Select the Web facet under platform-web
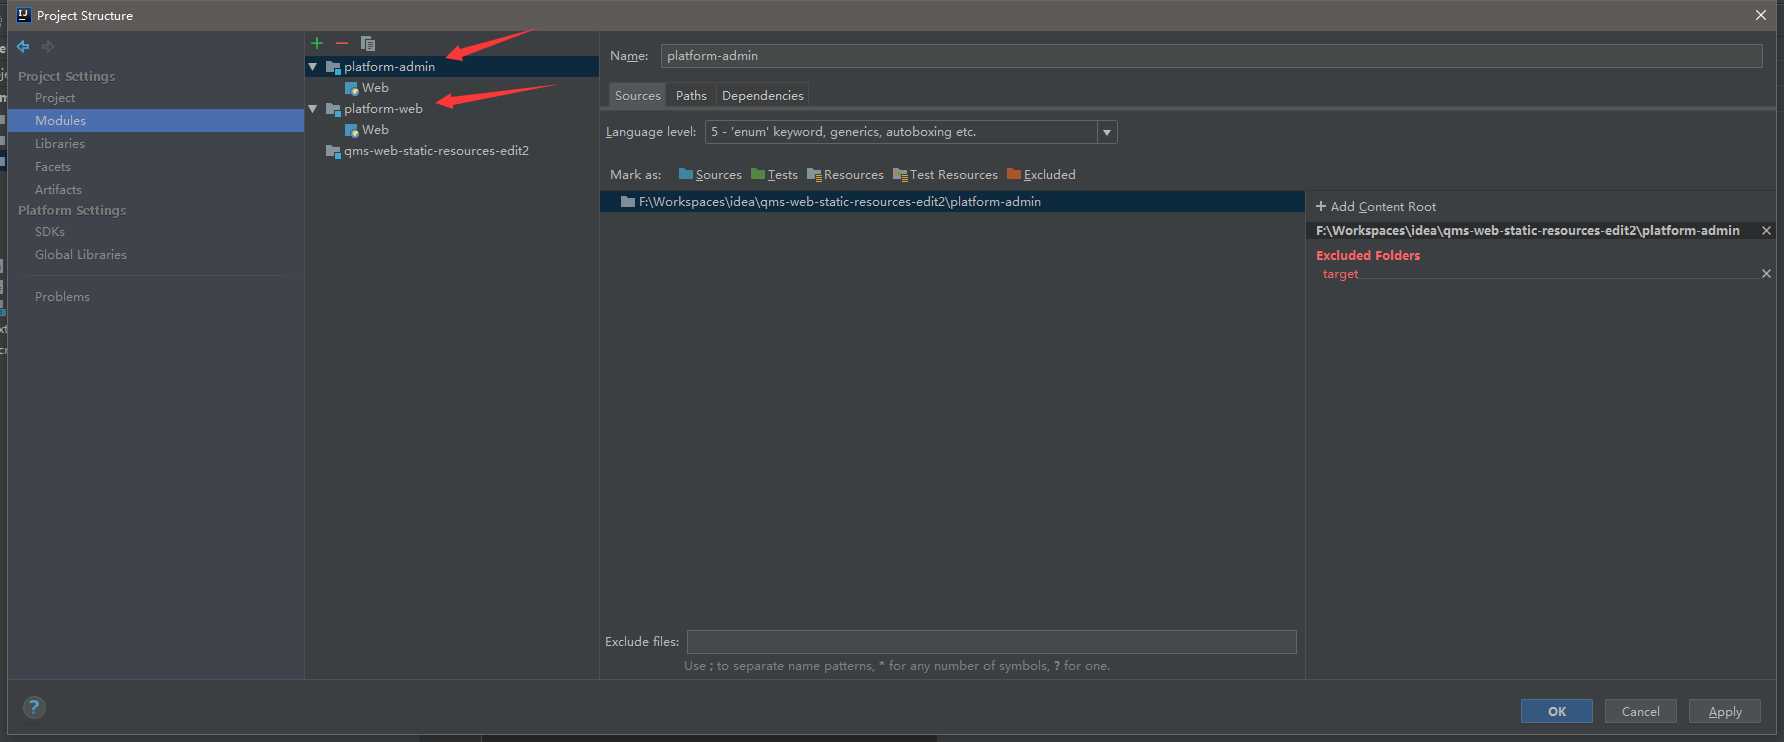The height and width of the screenshot is (742, 1784). click(375, 130)
